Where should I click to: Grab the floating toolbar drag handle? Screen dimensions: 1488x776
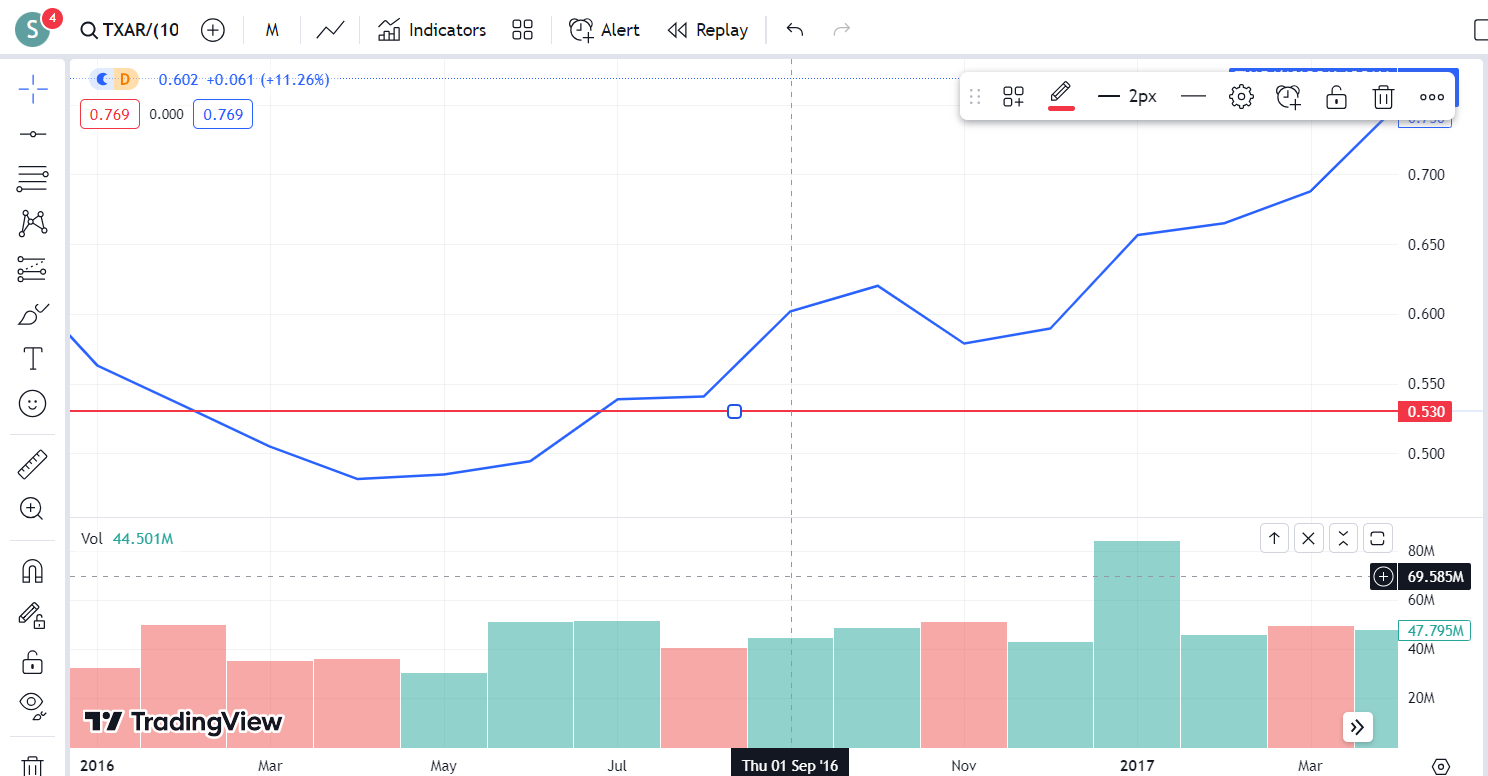pyautogui.click(x=976, y=97)
